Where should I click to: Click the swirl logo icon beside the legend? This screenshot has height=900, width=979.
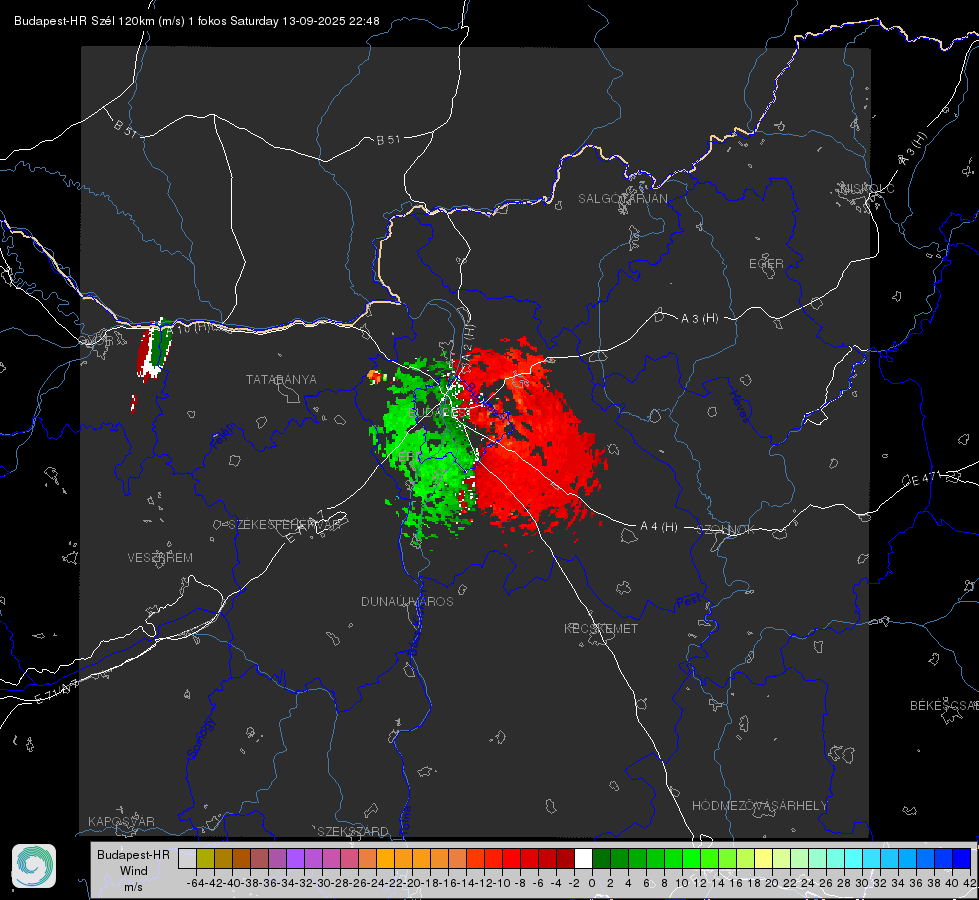tap(34, 866)
